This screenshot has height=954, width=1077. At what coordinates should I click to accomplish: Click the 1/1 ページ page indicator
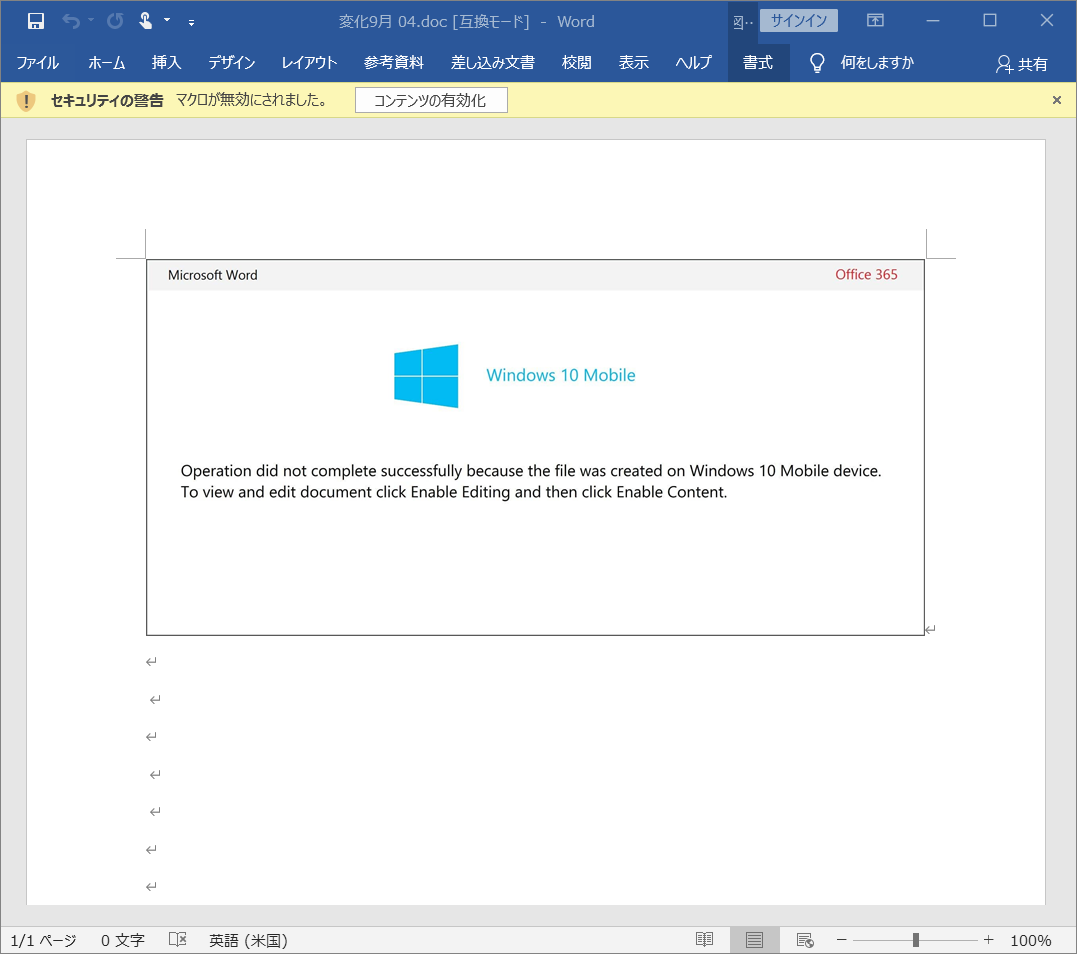pos(43,940)
